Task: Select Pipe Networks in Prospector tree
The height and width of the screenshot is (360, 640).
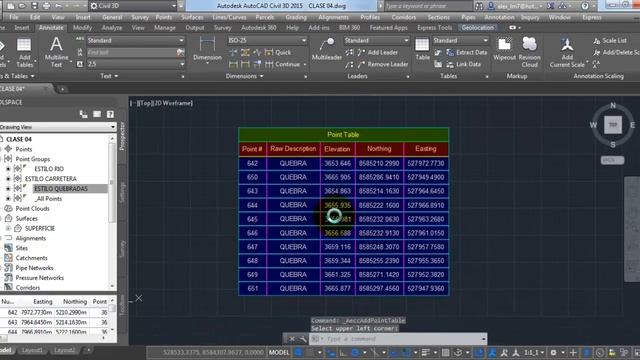Action: [x=34, y=268]
